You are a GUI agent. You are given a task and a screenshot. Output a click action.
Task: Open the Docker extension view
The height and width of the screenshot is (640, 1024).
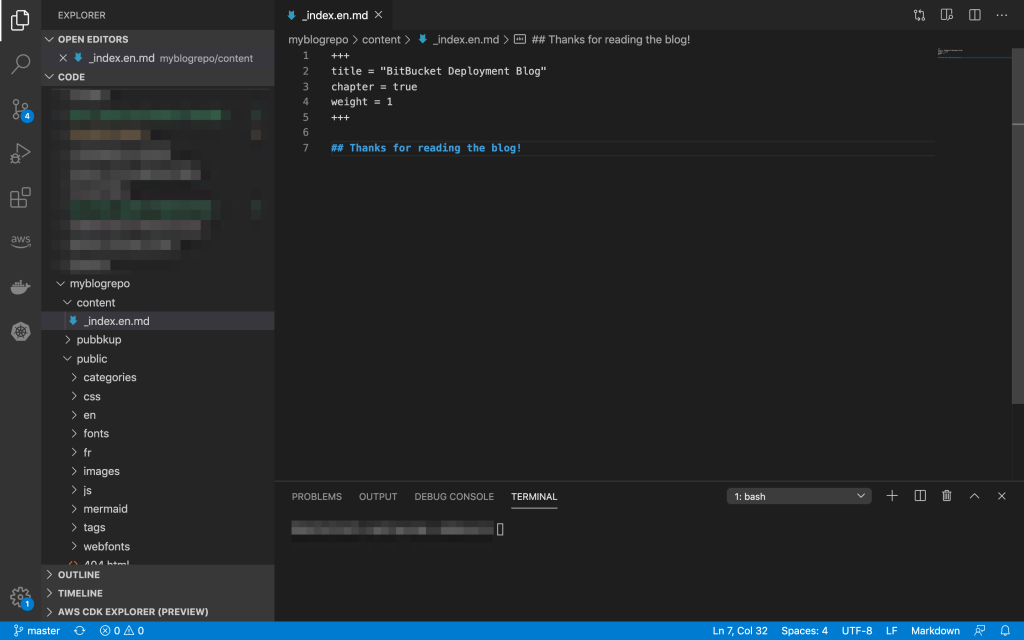click(x=21, y=286)
